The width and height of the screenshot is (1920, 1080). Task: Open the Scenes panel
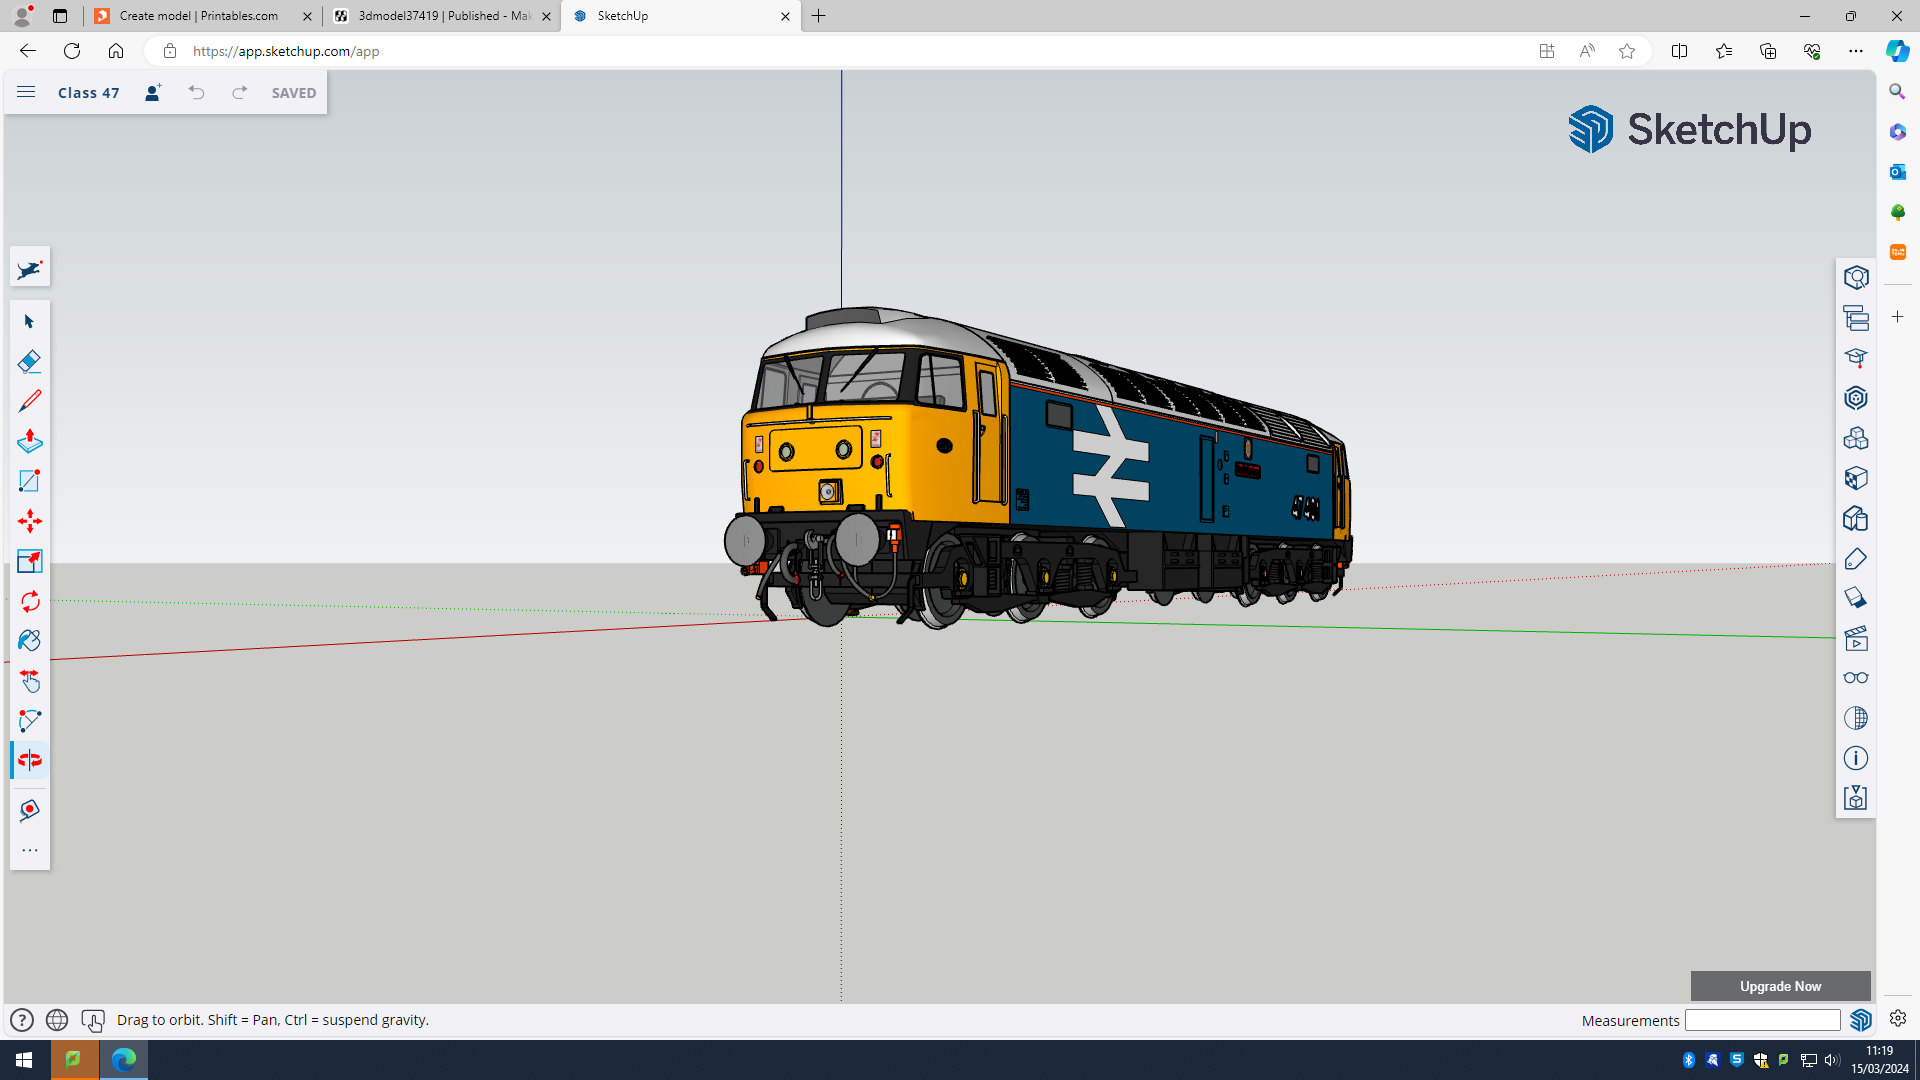coord(1856,638)
